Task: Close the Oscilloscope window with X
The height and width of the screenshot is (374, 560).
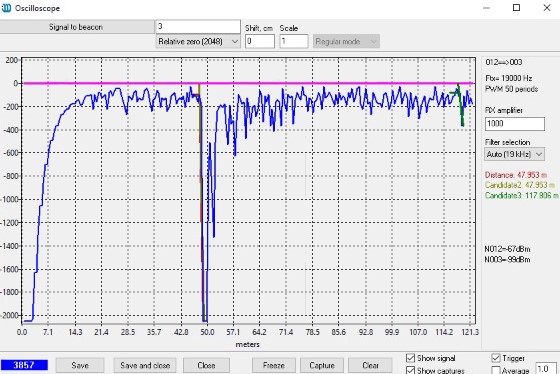Action: [547, 8]
